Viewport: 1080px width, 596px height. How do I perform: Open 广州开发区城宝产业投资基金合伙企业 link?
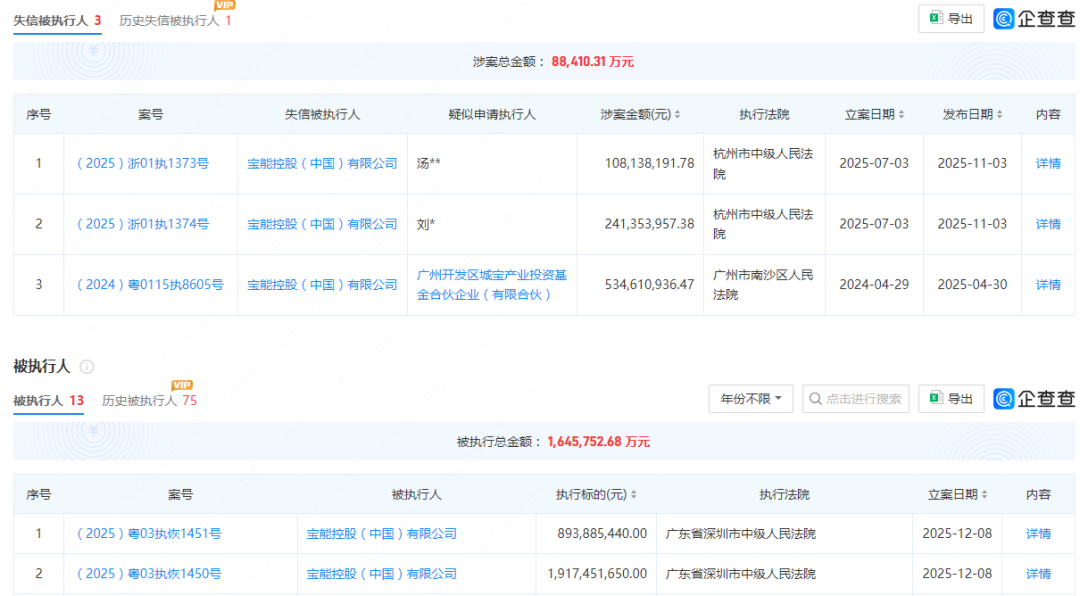coord(491,284)
